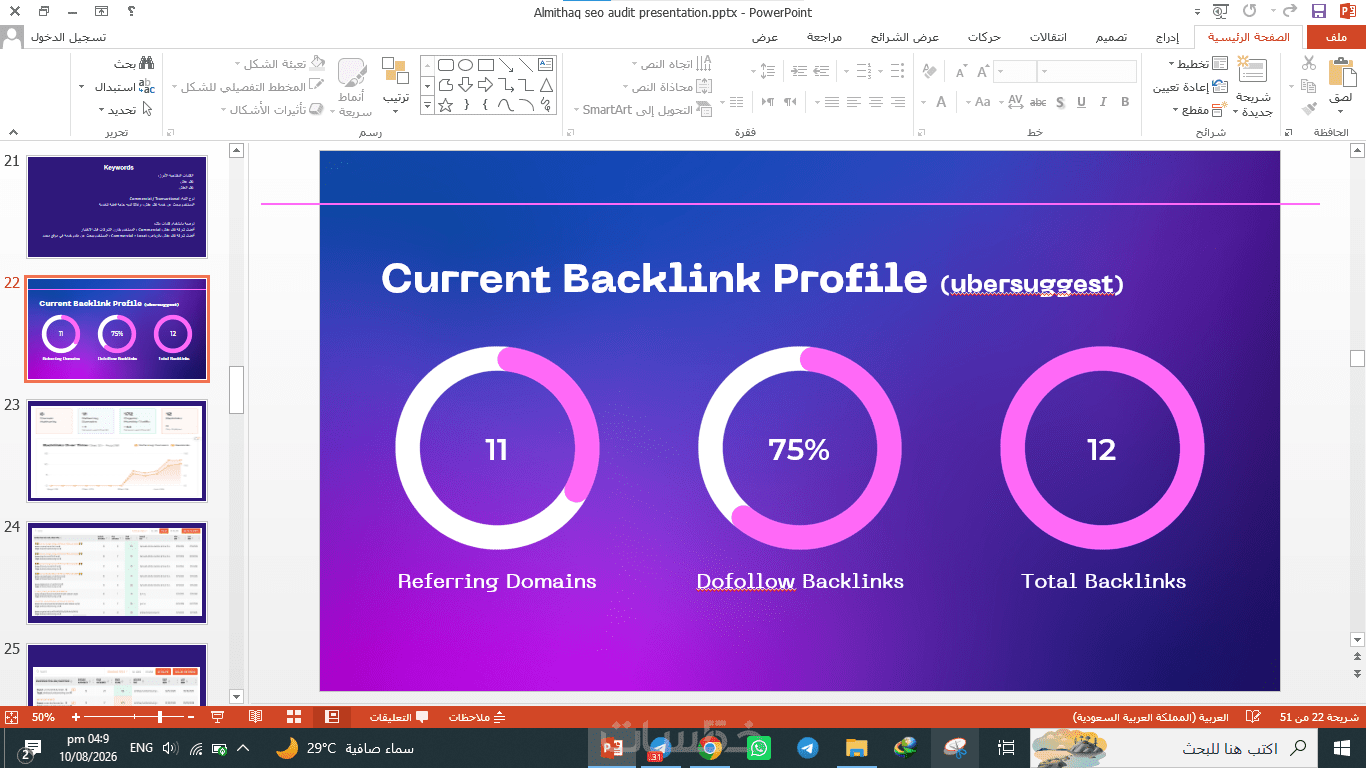The height and width of the screenshot is (768, 1366).
Task: Open the font size combo box
Action: click(1015, 72)
